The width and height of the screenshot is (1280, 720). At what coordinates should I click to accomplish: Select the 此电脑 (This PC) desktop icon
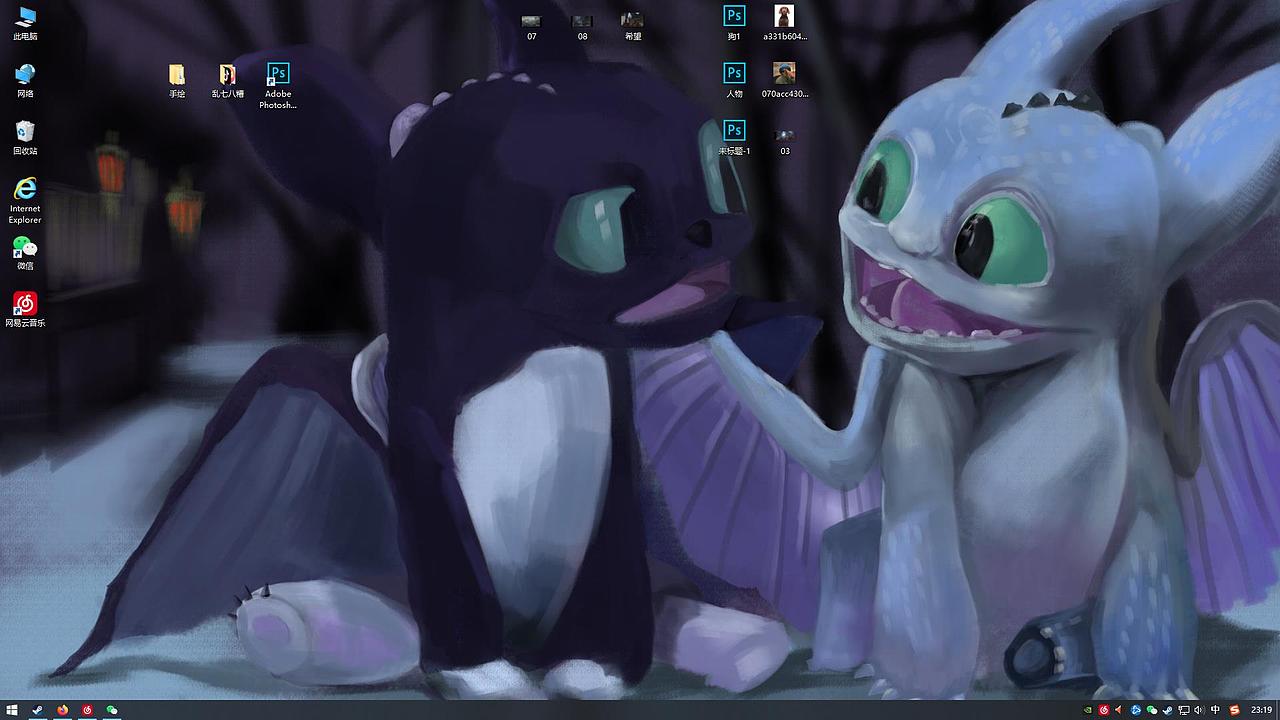click(x=25, y=24)
